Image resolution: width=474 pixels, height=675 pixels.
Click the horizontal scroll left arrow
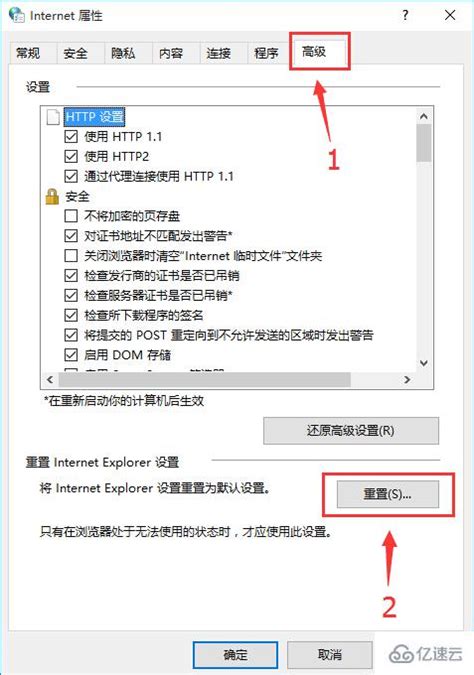click(50, 380)
